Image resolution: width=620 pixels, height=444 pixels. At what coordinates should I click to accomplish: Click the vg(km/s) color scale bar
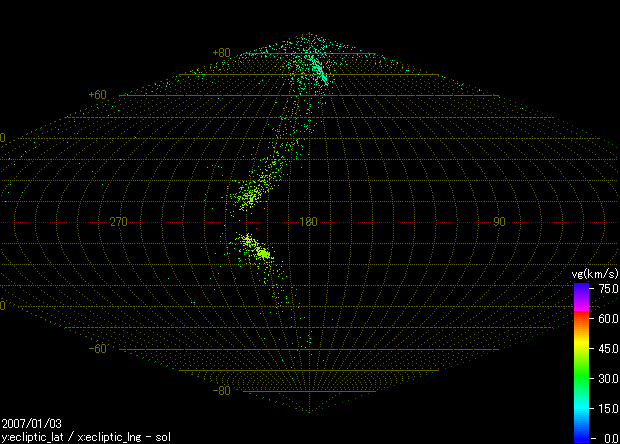point(581,362)
